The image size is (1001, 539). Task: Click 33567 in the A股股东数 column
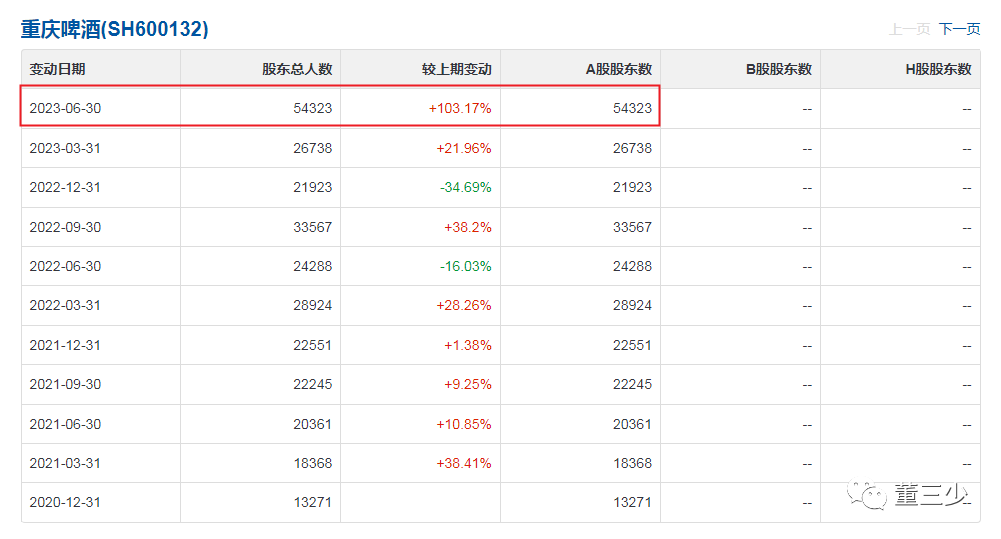pyautogui.click(x=633, y=227)
